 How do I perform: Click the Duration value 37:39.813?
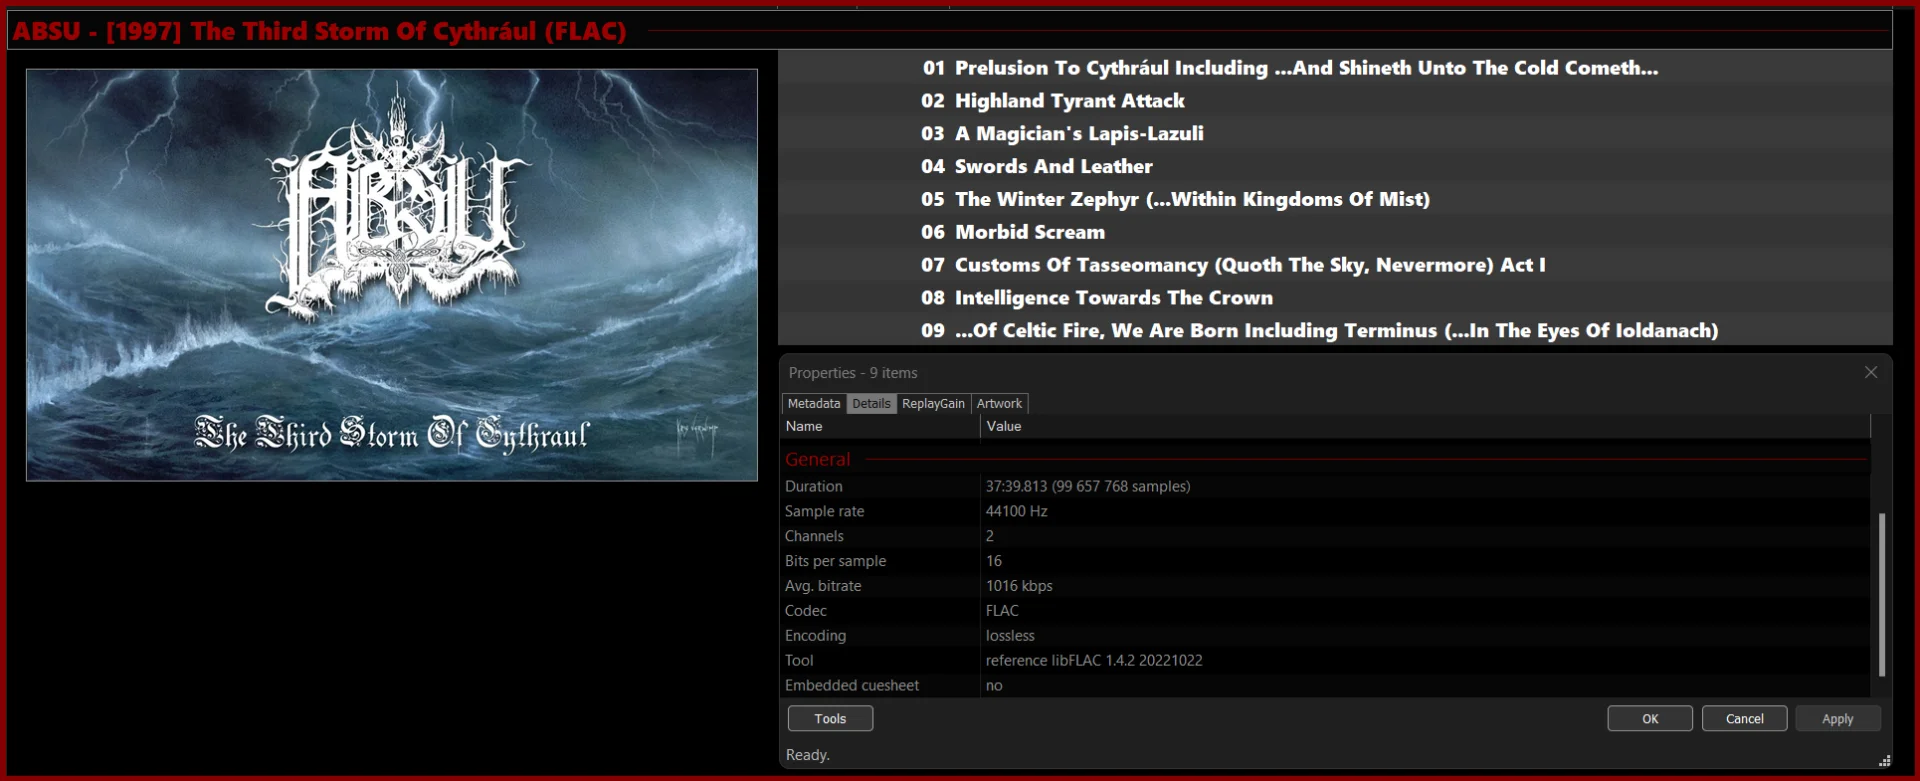point(1088,486)
